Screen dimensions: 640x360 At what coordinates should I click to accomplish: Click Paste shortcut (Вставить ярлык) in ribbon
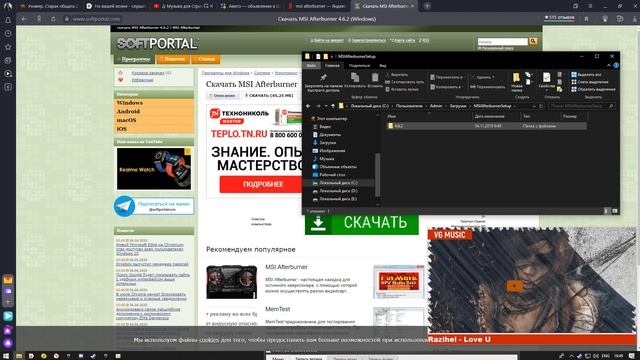coord(402,89)
